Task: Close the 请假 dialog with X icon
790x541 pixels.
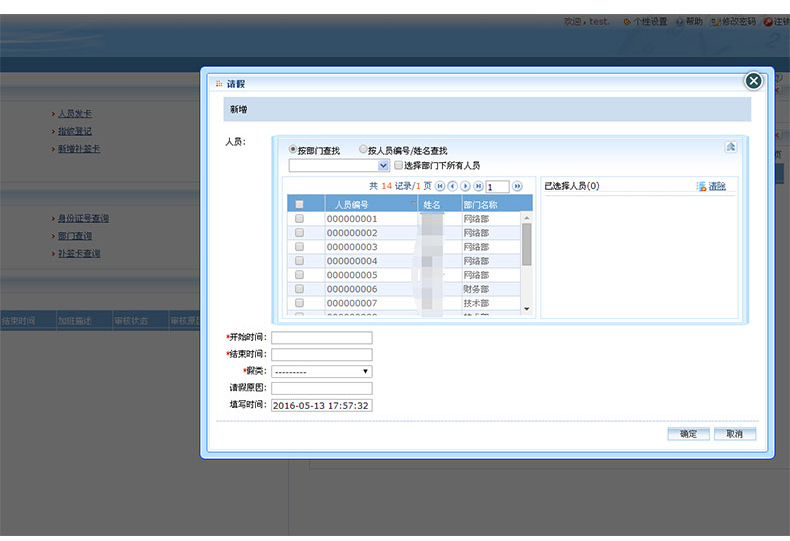Action: pyautogui.click(x=753, y=81)
